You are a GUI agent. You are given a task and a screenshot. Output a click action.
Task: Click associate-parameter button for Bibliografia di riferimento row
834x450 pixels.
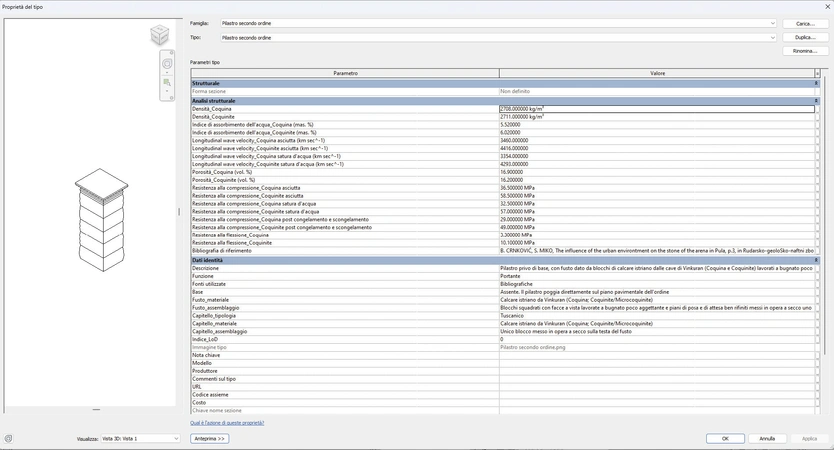pyautogui.click(x=817, y=251)
